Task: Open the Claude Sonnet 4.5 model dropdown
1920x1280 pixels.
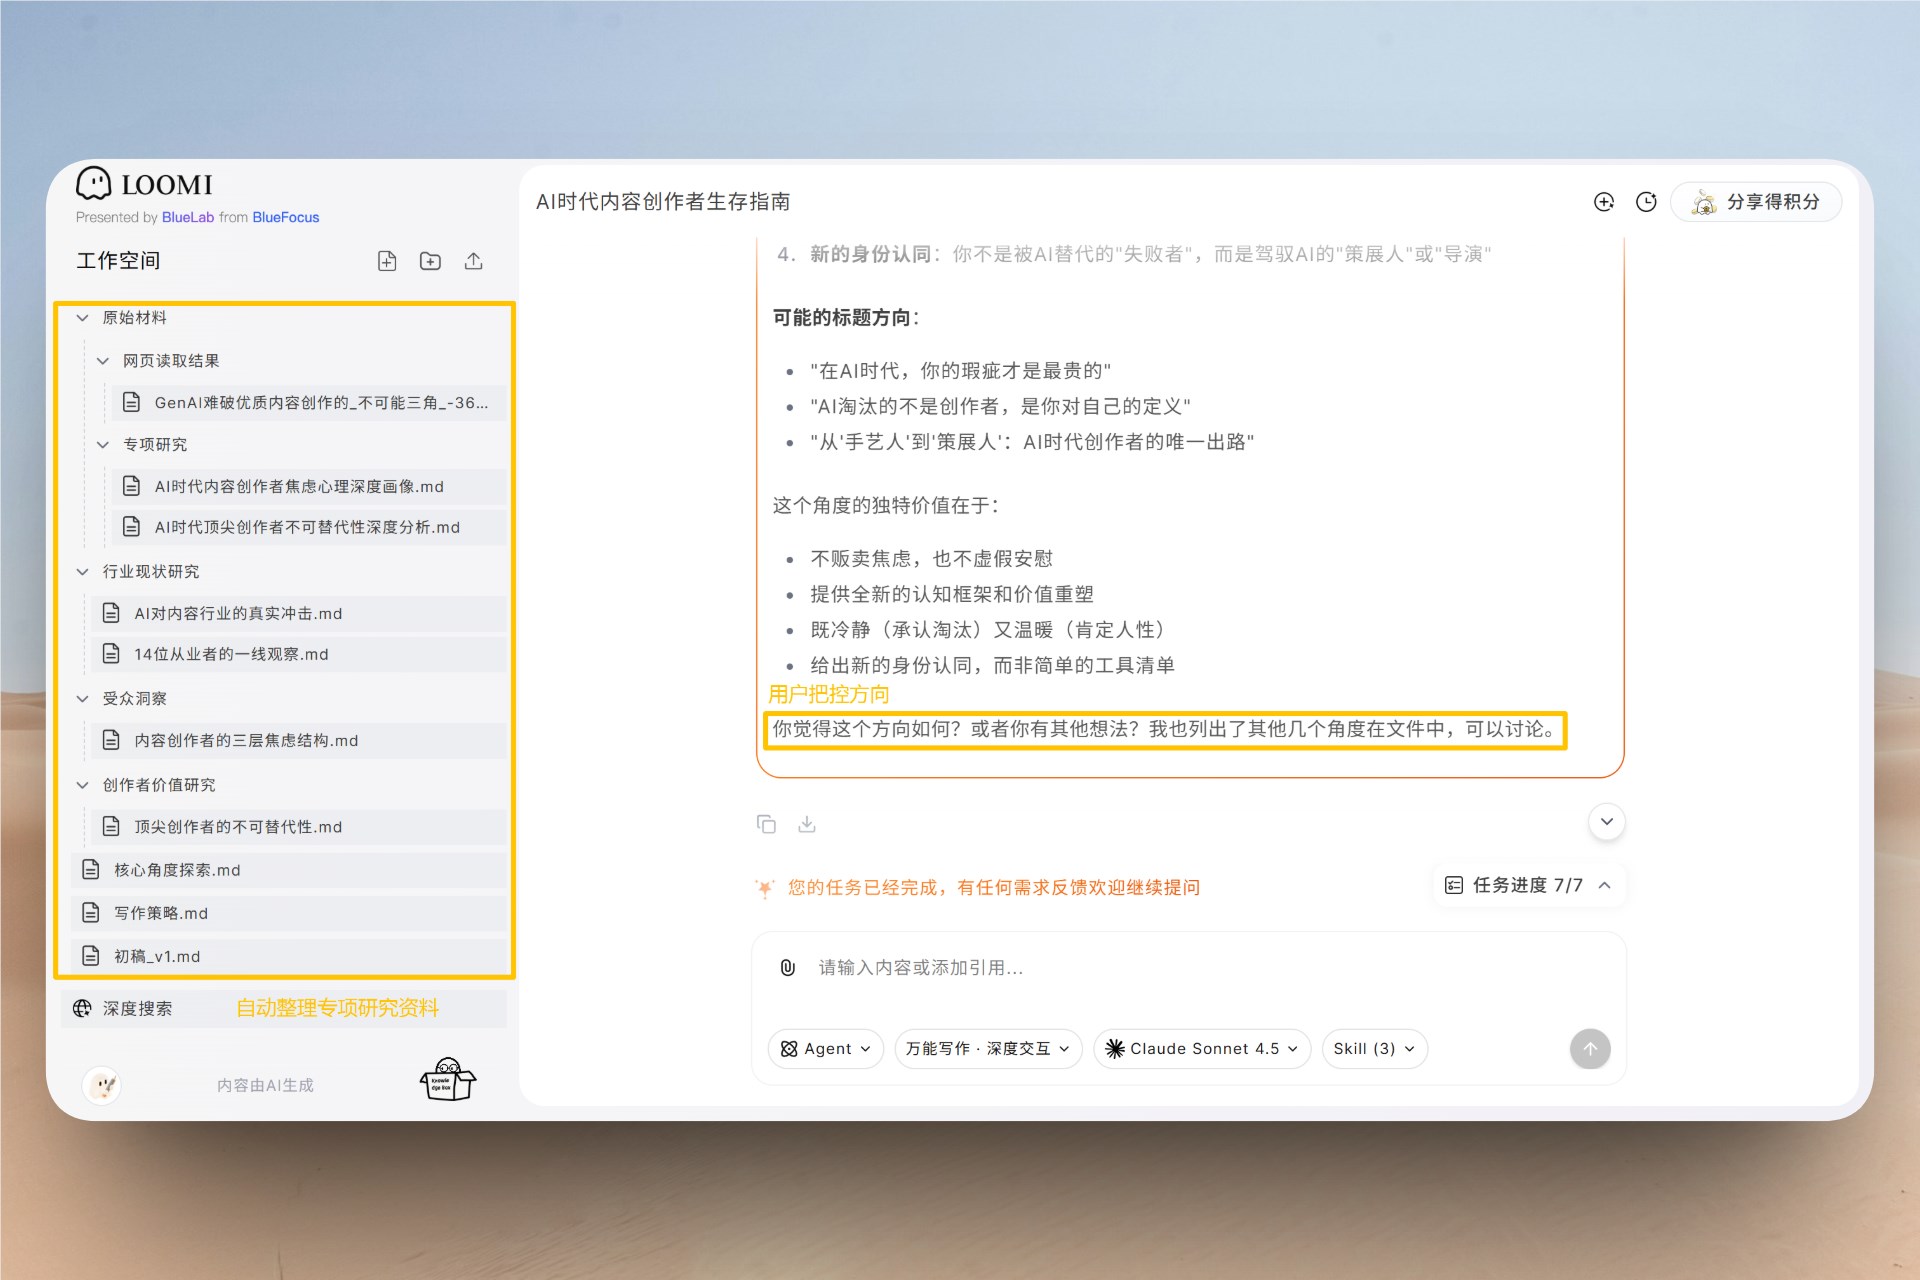Action: point(1201,1048)
